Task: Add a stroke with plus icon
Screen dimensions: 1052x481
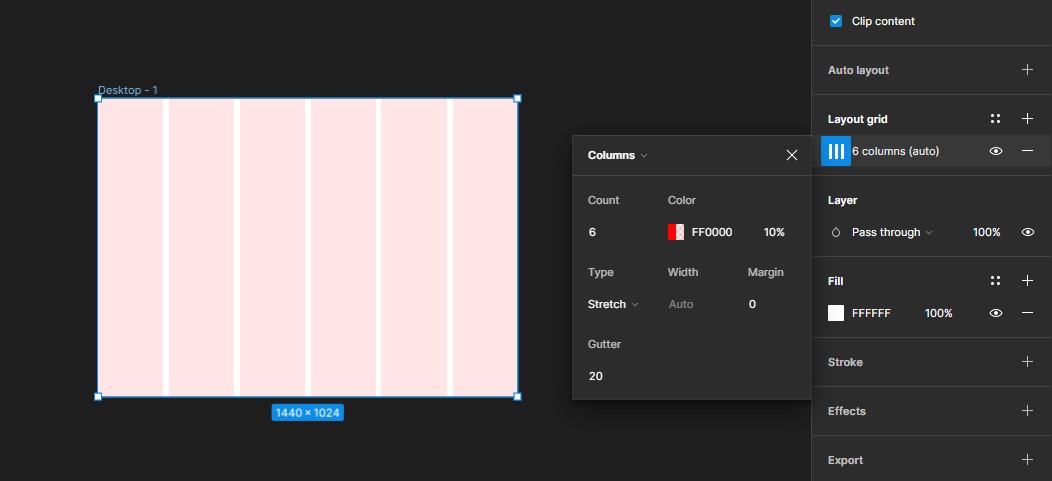Action: point(1027,362)
